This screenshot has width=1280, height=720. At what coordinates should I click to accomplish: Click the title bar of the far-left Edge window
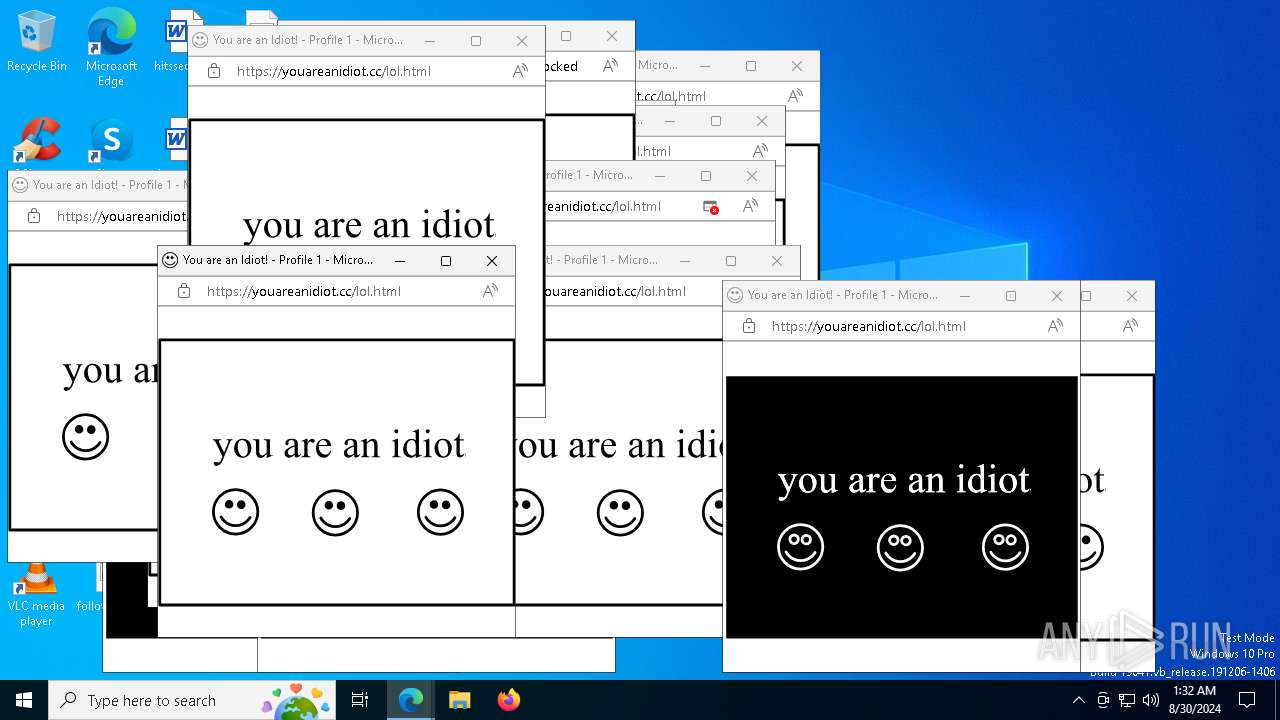coord(97,185)
